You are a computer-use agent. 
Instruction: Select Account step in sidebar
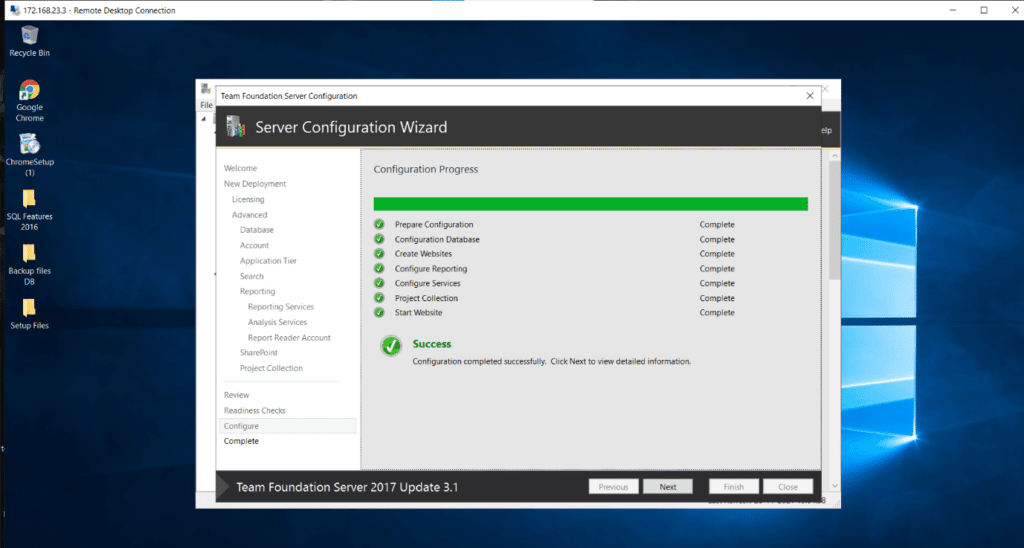[254, 245]
